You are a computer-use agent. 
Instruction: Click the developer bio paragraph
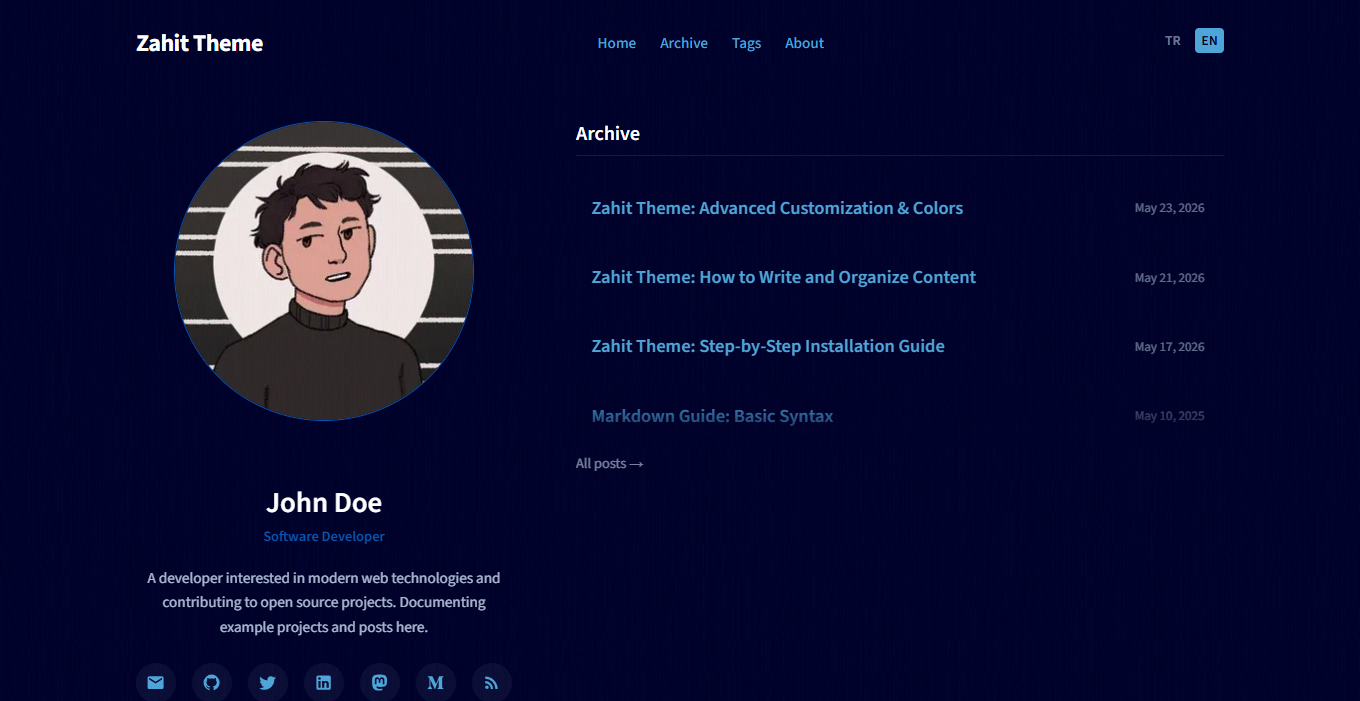pyautogui.click(x=324, y=602)
